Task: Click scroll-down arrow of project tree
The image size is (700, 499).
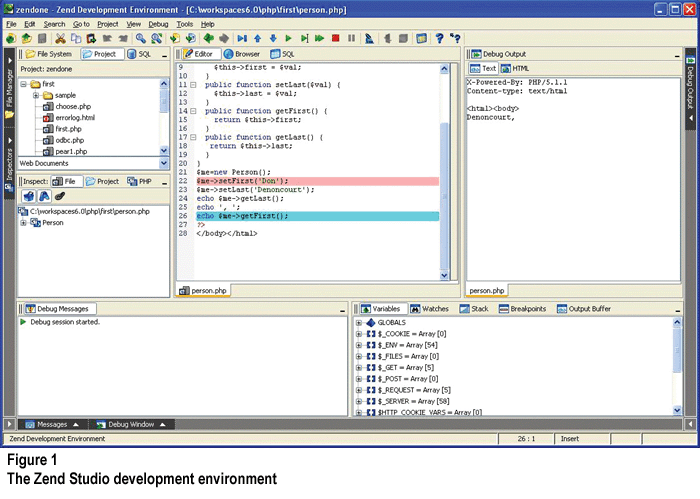Action: point(163,151)
